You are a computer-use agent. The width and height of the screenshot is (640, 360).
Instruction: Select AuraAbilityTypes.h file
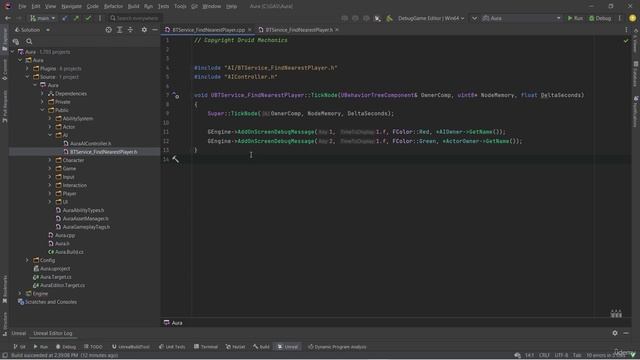pyautogui.click(x=83, y=210)
